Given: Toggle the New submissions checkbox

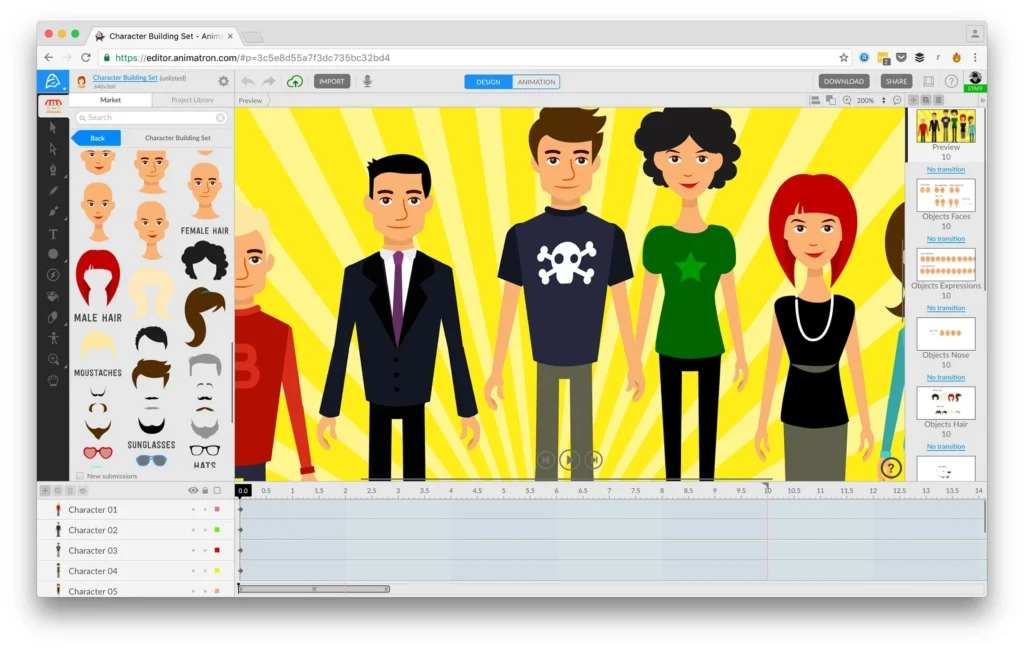Looking at the screenshot, I should pos(79,476).
